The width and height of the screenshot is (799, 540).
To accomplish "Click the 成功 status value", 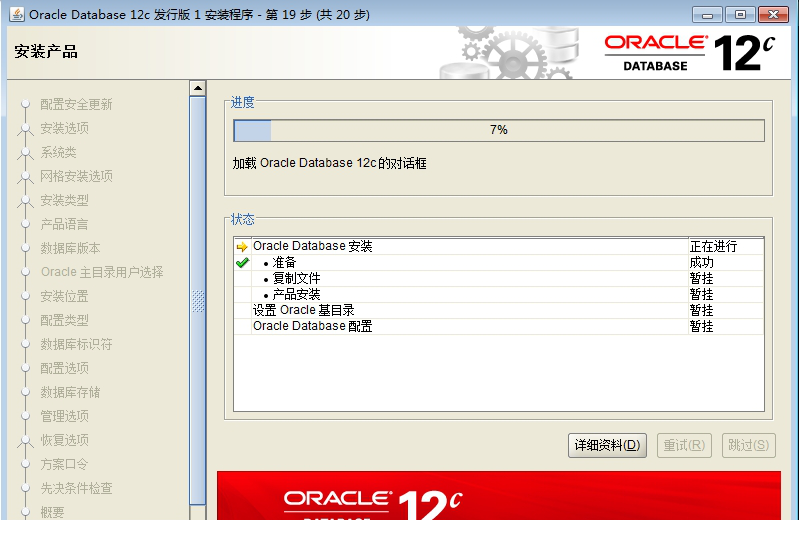I will click(x=702, y=263).
